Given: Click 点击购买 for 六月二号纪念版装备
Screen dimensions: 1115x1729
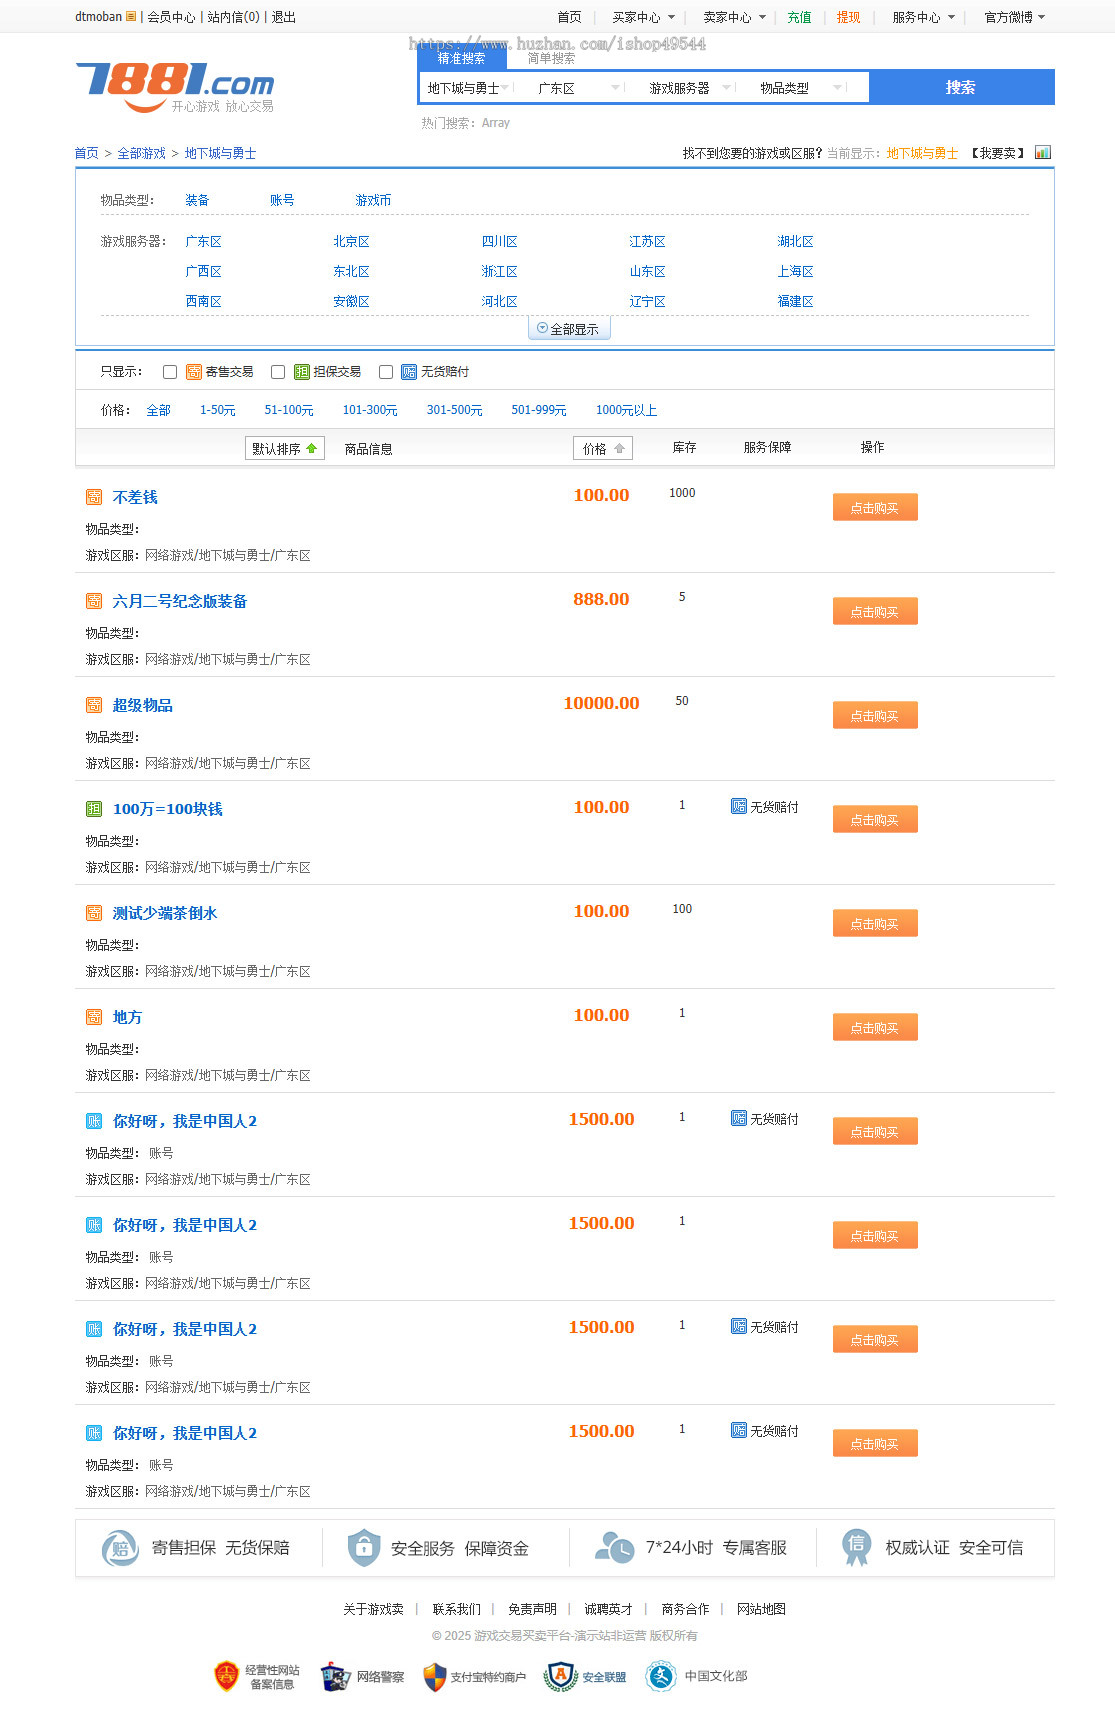Looking at the screenshot, I should (875, 612).
